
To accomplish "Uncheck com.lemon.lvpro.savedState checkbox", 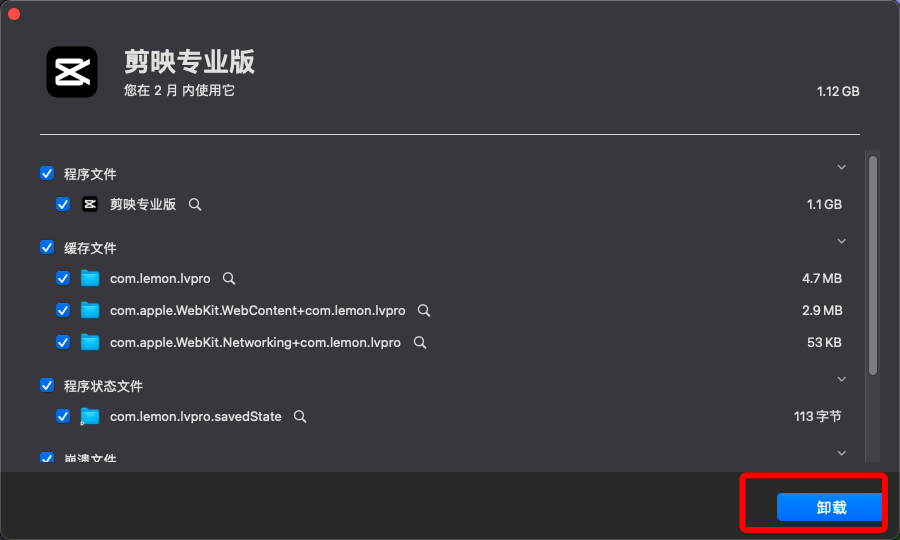I will coord(63,417).
